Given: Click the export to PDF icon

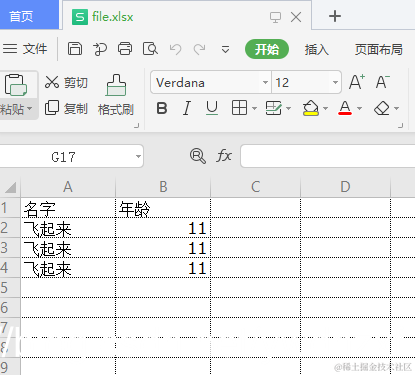Looking at the screenshot, I should click(x=100, y=49).
